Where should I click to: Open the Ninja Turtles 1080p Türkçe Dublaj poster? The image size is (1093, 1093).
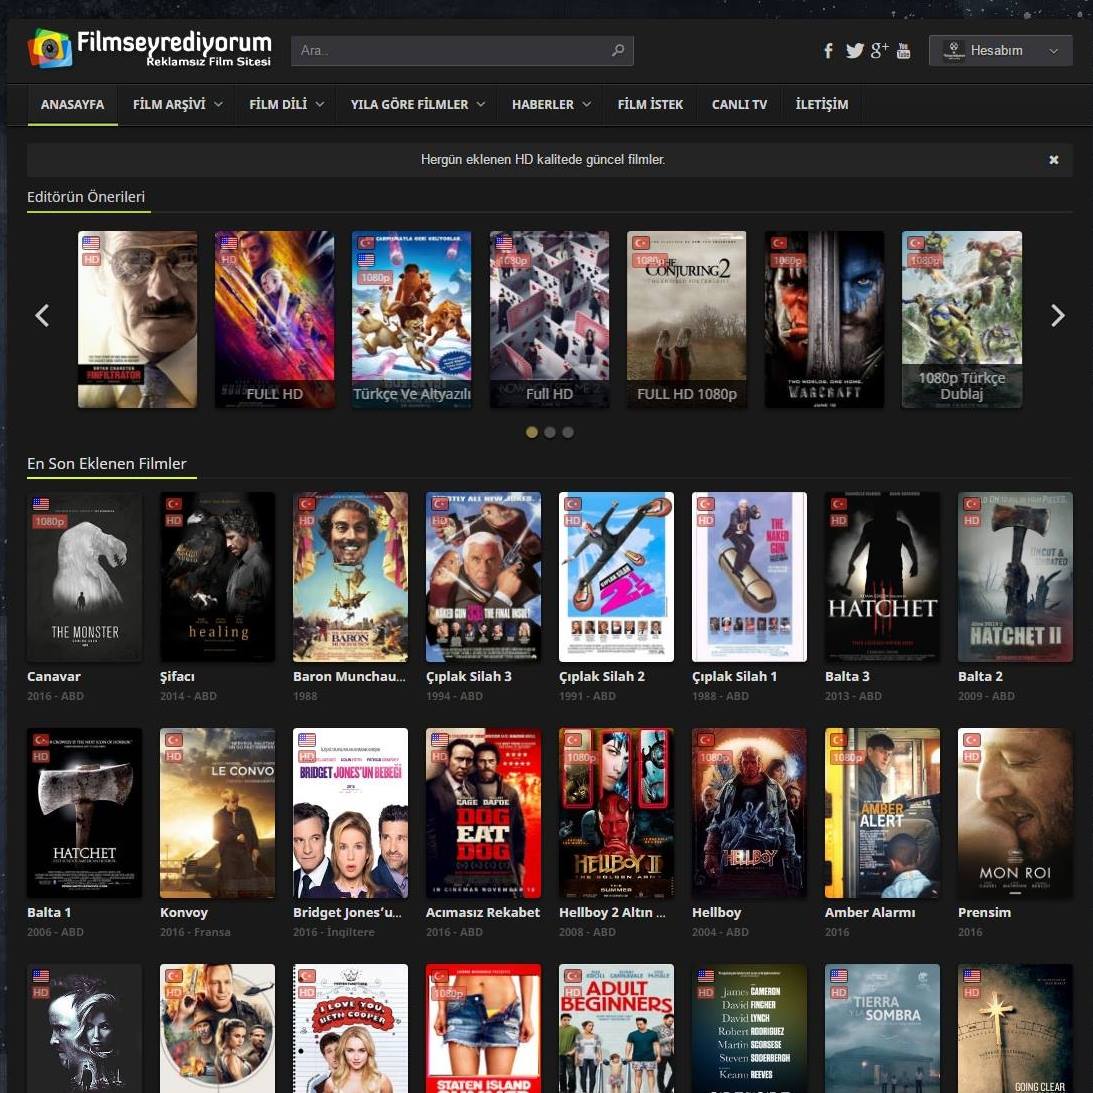pos(961,319)
